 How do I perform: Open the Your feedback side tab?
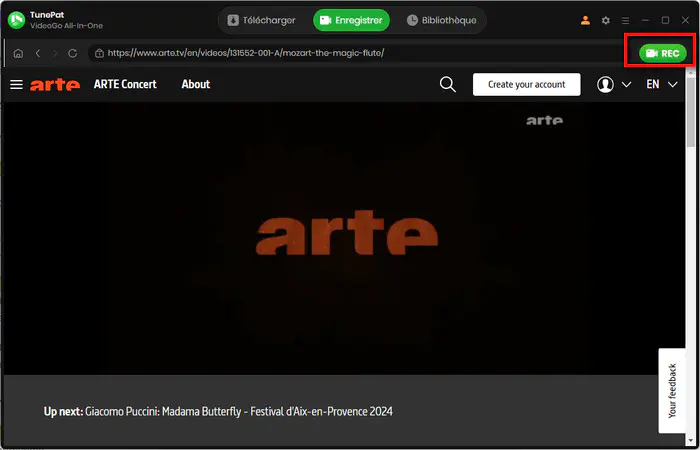[672, 391]
